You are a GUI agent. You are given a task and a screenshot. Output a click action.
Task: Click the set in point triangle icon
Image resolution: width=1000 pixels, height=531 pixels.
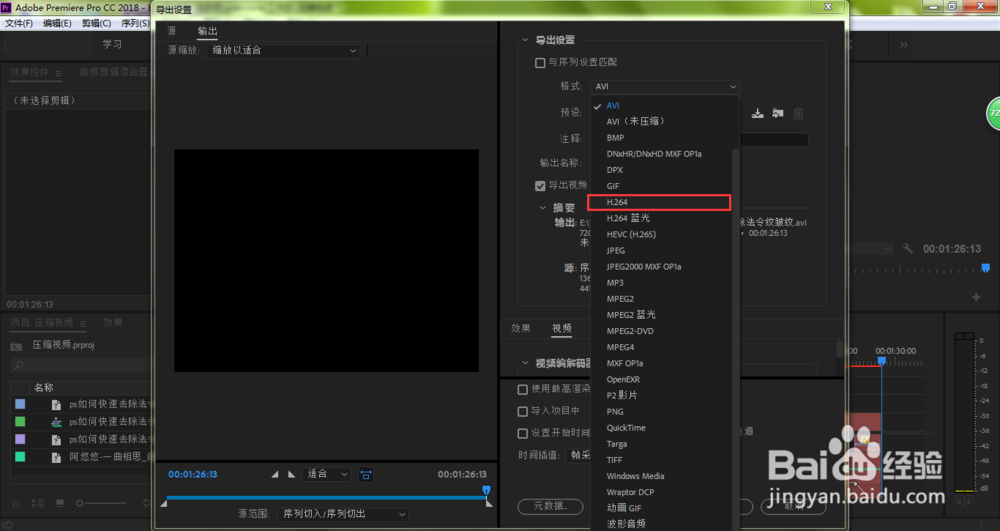(275, 474)
